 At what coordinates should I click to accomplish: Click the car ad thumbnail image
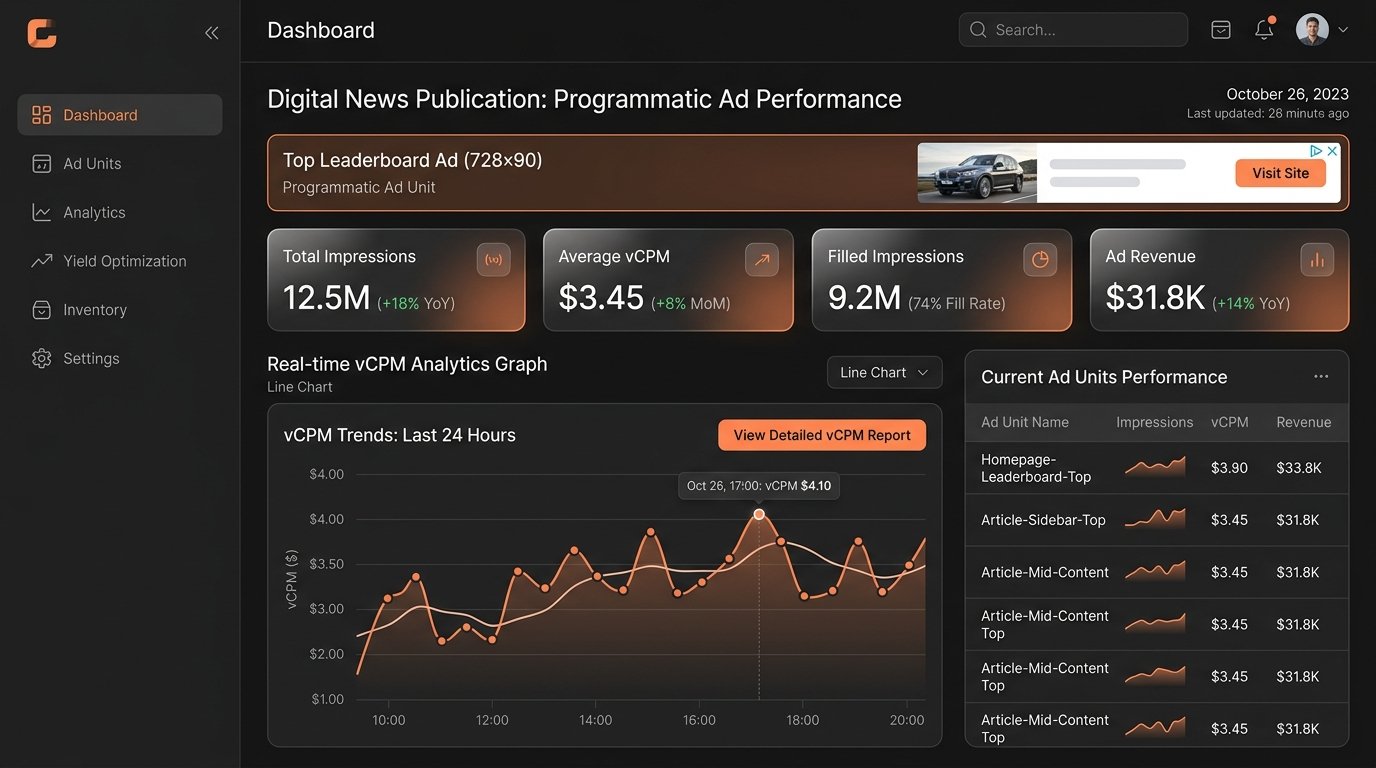point(977,173)
